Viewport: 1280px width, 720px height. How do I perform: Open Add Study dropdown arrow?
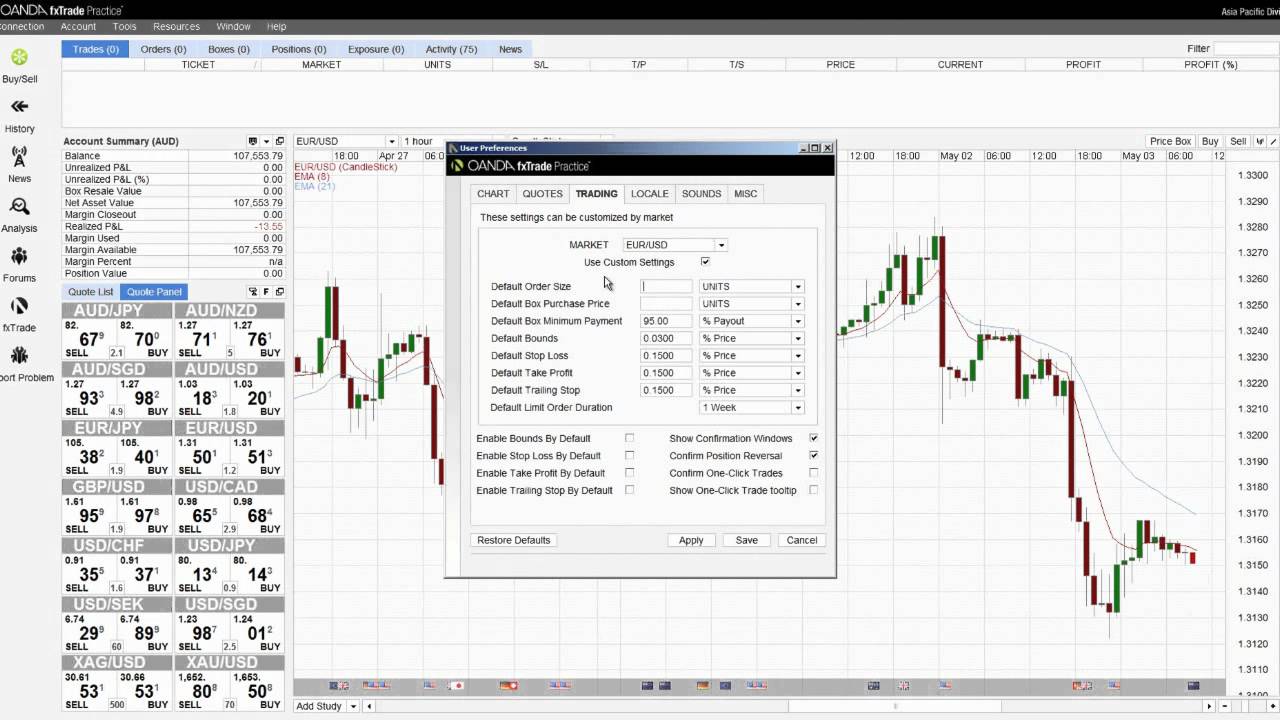(352, 706)
